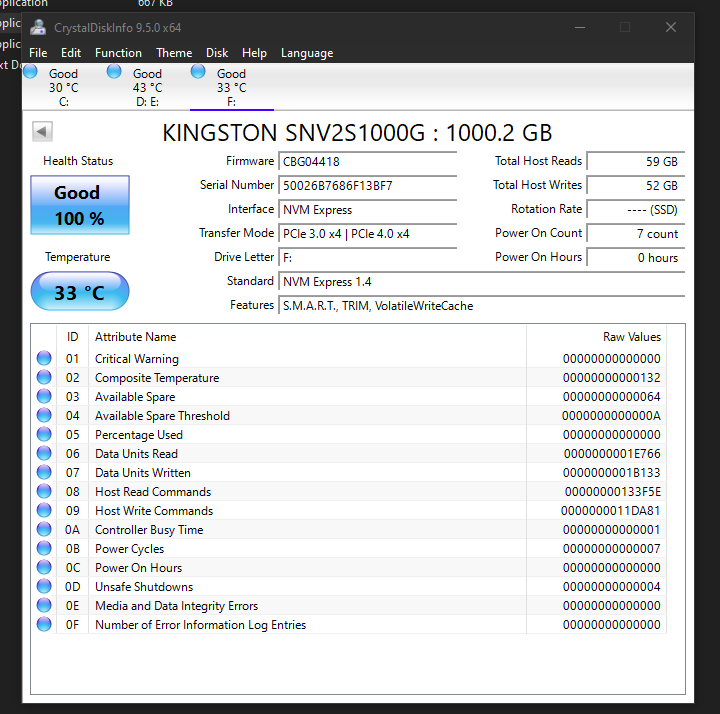The image size is (720, 714).
Task: Click the Transfer Mode field
Action: pos(367,234)
